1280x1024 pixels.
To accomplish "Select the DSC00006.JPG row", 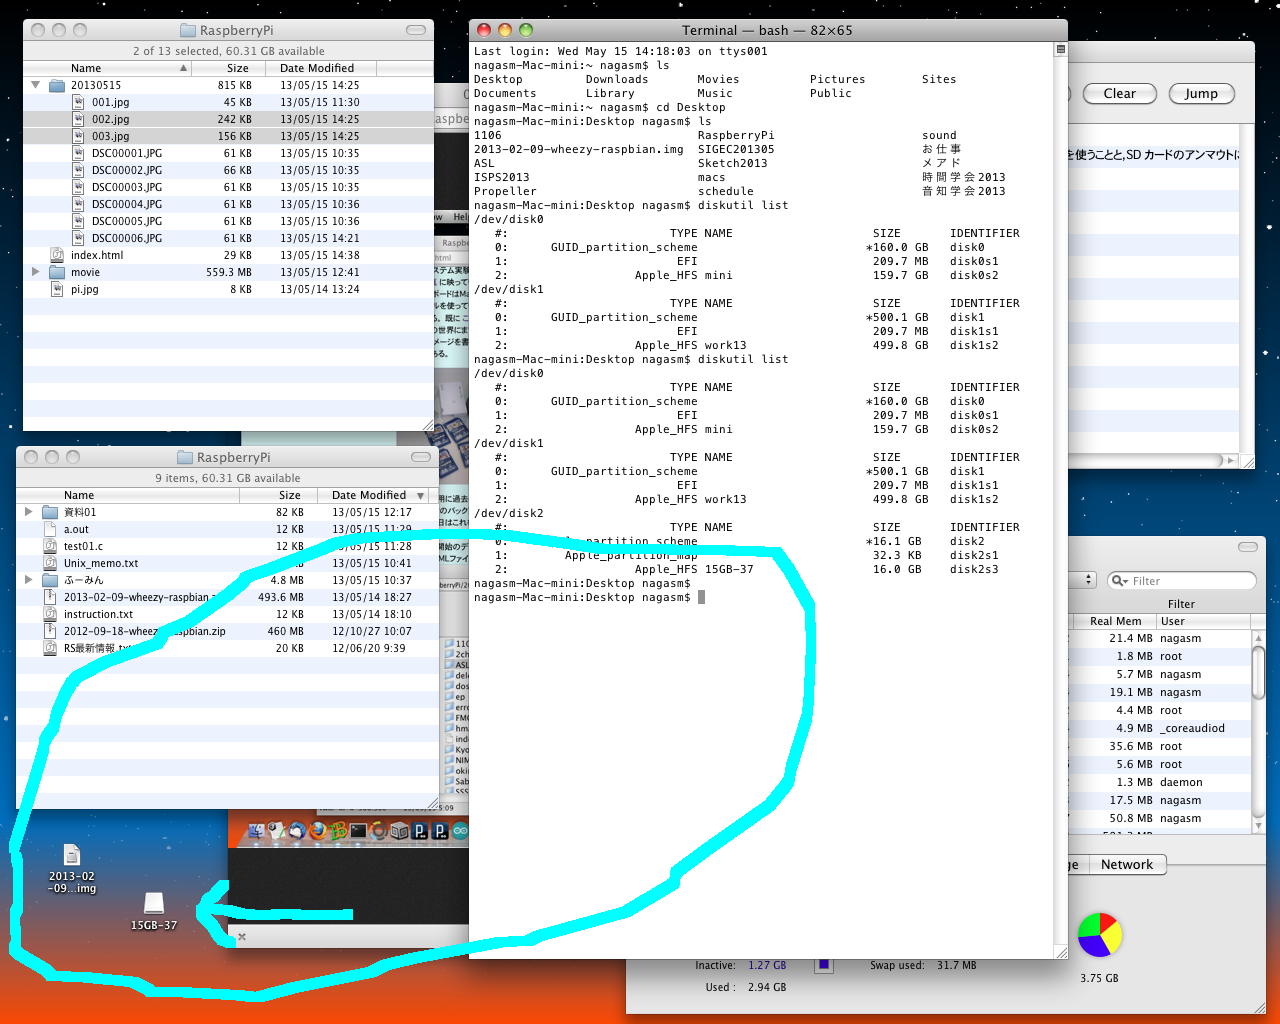I will click(x=228, y=238).
